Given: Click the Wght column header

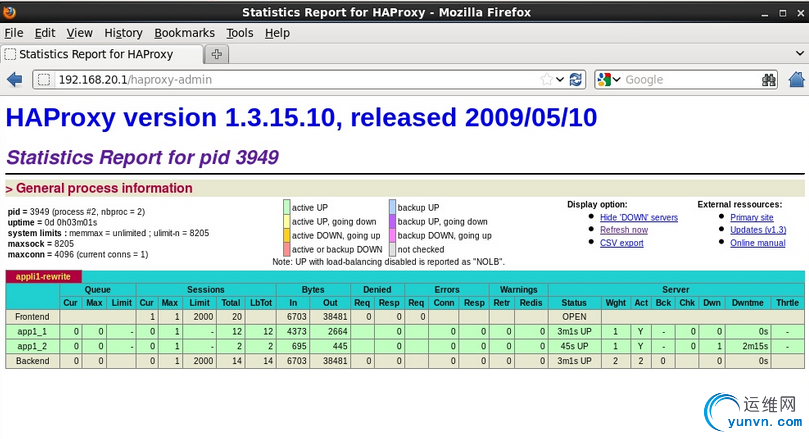Looking at the screenshot, I should click(616, 303).
